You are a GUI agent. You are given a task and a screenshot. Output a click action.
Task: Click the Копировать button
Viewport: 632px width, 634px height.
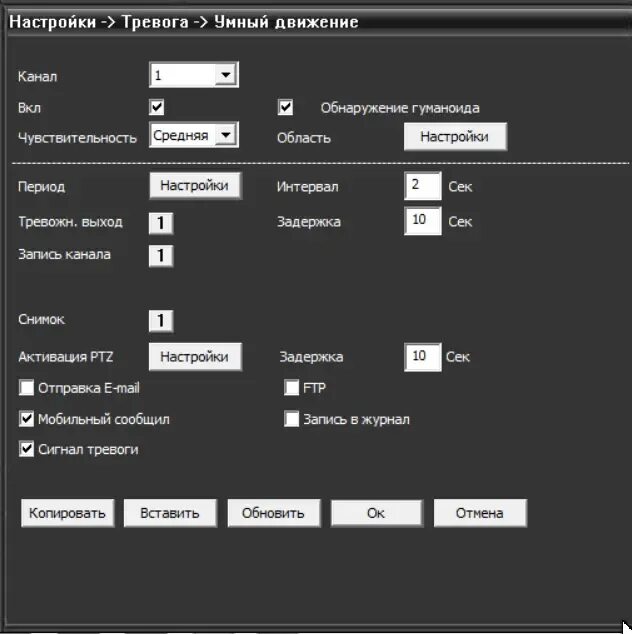pos(68,513)
